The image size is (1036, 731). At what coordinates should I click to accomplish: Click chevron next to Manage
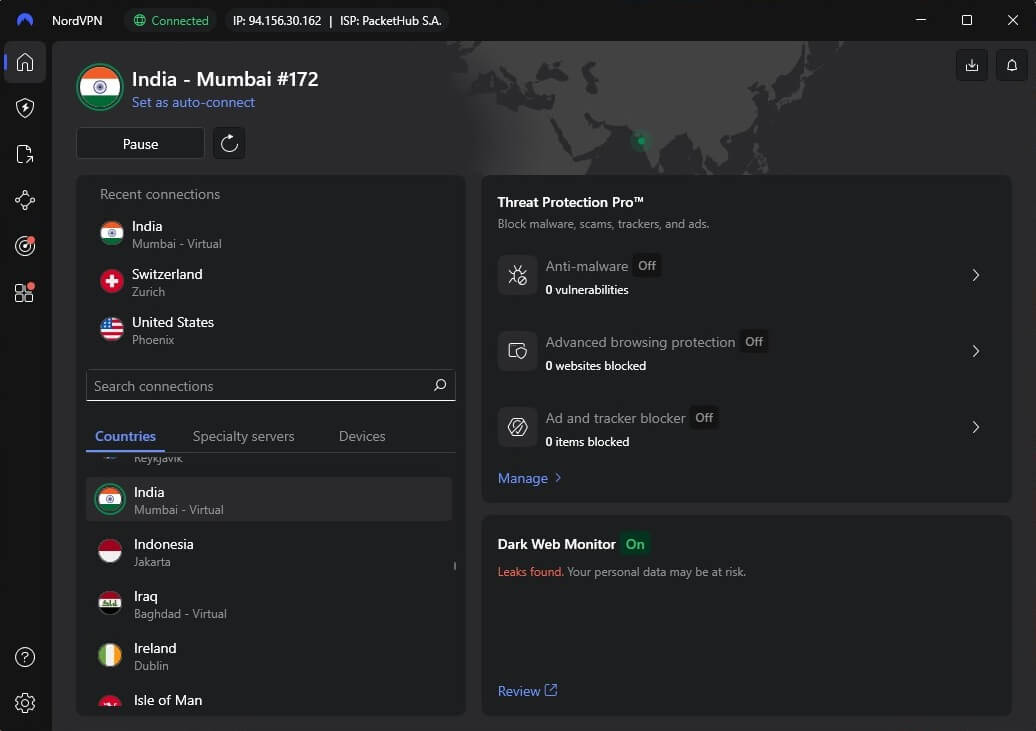558,477
